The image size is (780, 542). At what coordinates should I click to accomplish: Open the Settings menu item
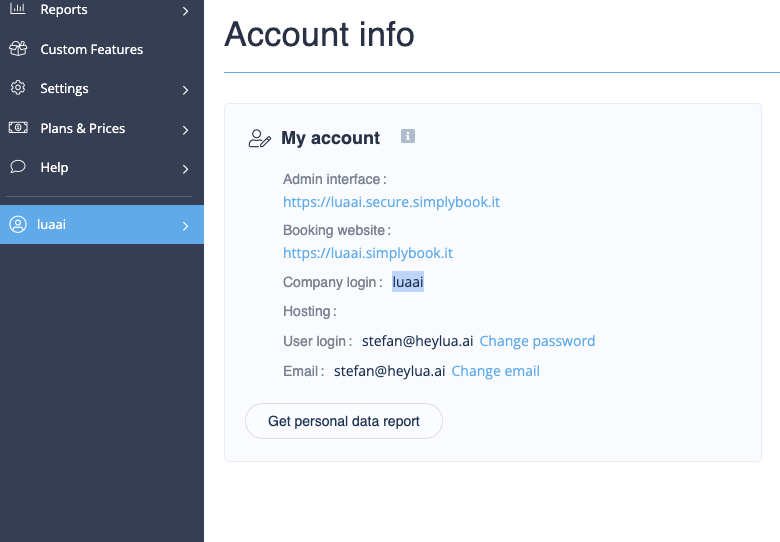[x=102, y=89]
